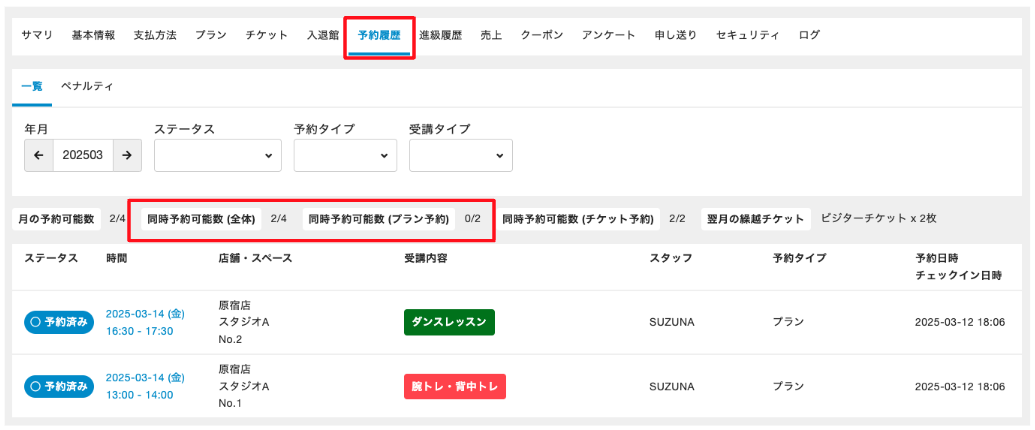Click the red 腕トレ・背中トレ label

pos(454,386)
